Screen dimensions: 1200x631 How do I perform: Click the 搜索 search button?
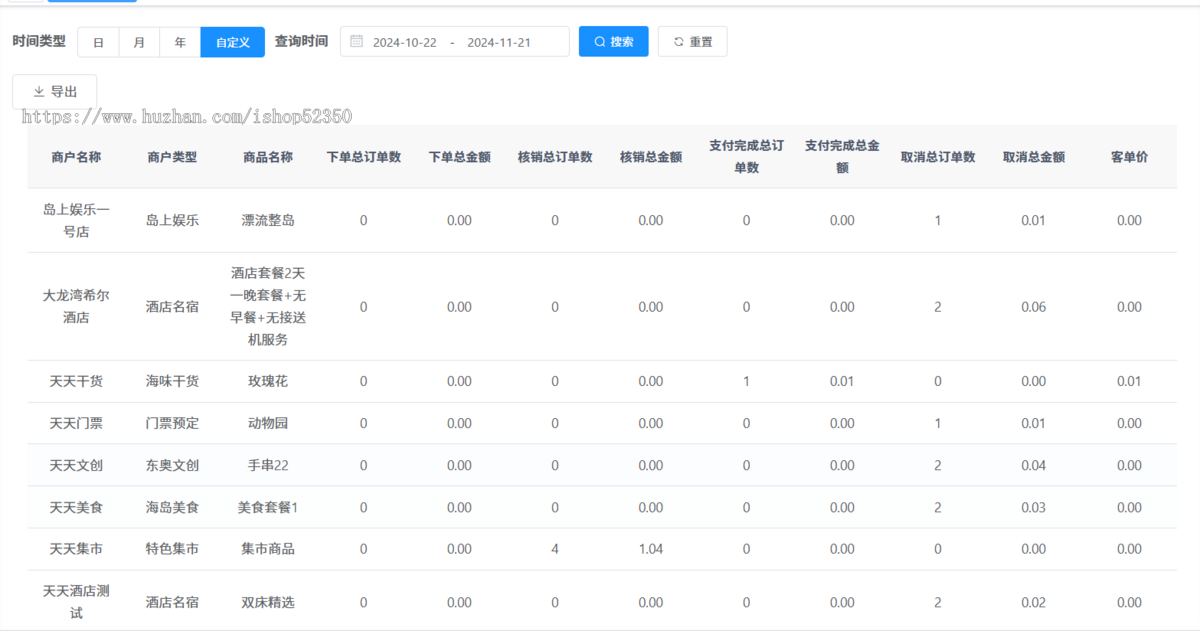point(614,42)
